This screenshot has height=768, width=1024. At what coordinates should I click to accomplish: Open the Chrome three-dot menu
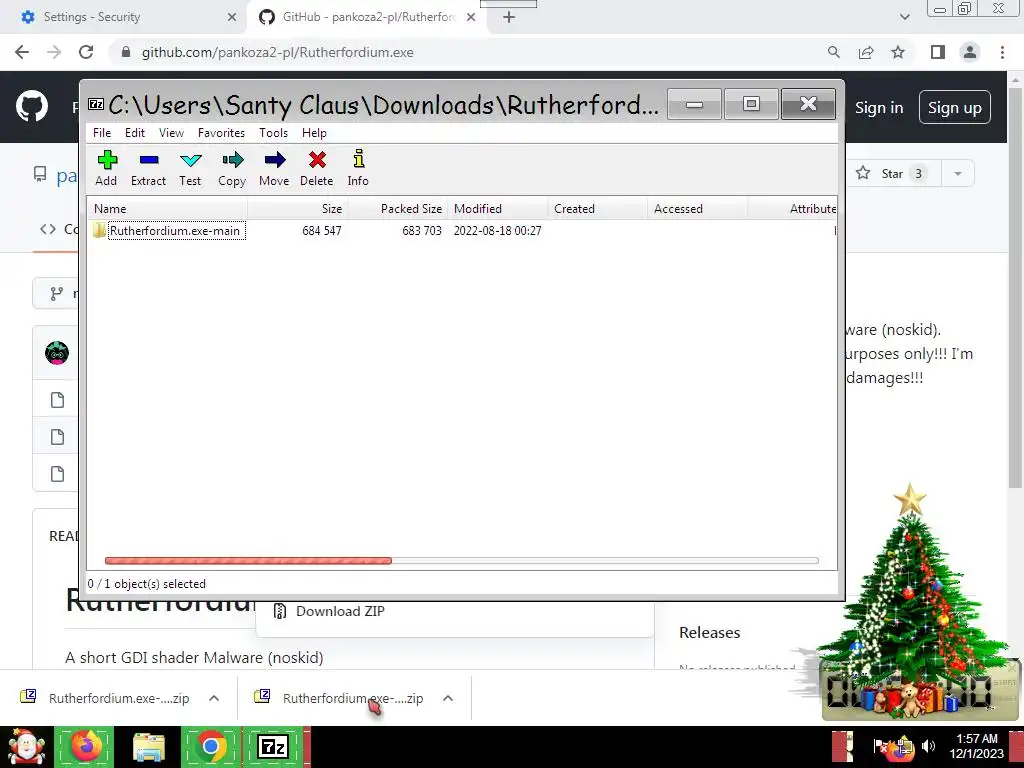pos(1002,52)
